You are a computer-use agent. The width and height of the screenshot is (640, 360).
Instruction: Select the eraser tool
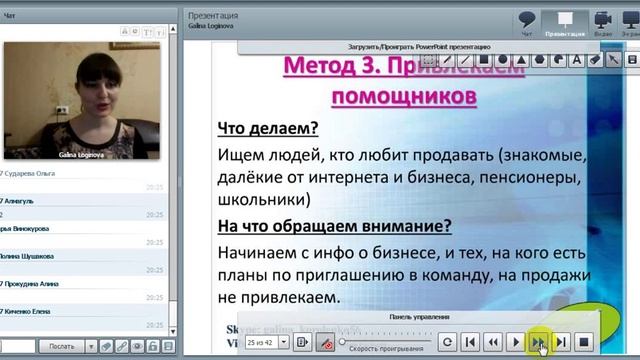595,60
